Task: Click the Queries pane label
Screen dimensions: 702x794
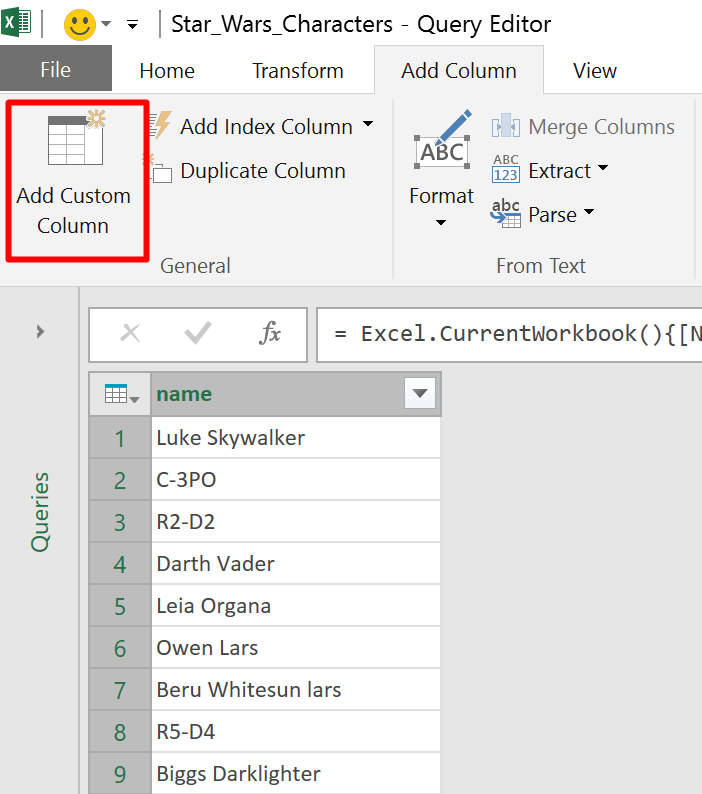Action: click(40, 512)
